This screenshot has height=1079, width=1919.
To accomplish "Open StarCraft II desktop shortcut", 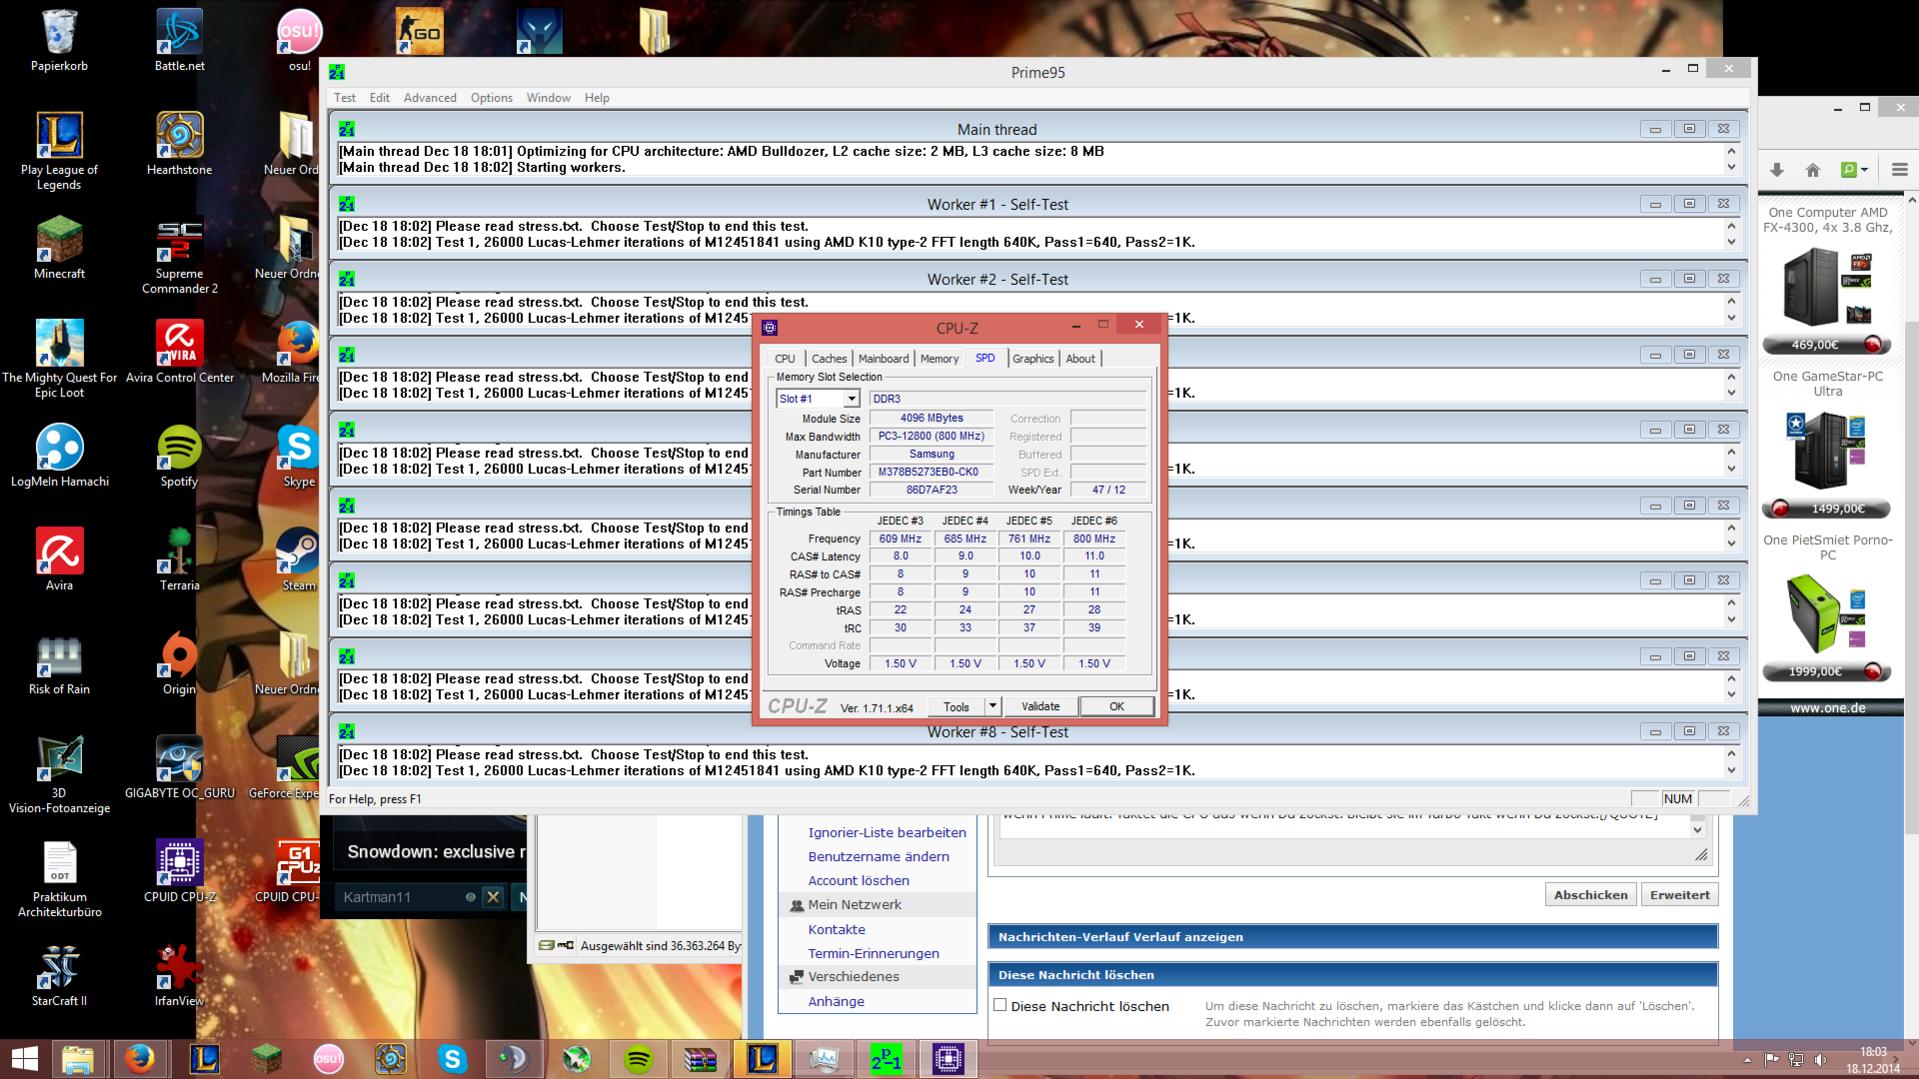I will [x=59, y=975].
